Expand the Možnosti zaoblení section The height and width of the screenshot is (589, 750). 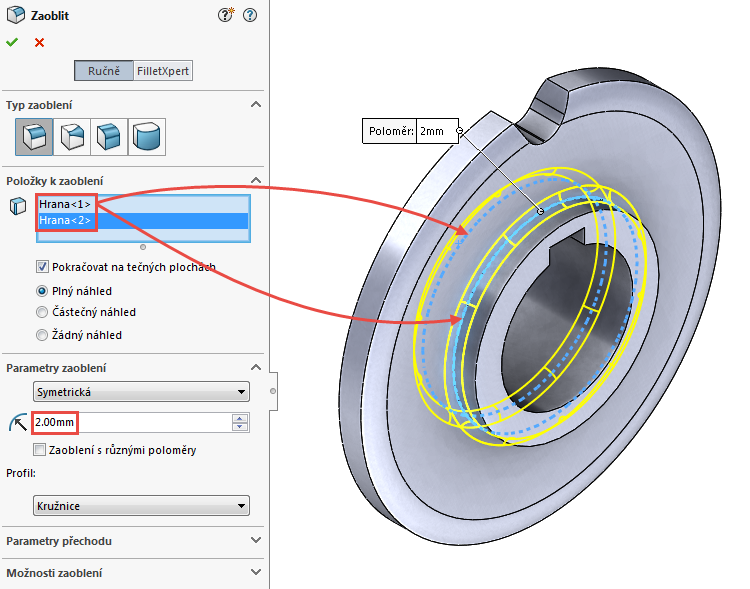pyautogui.click(x=256, y=572)
